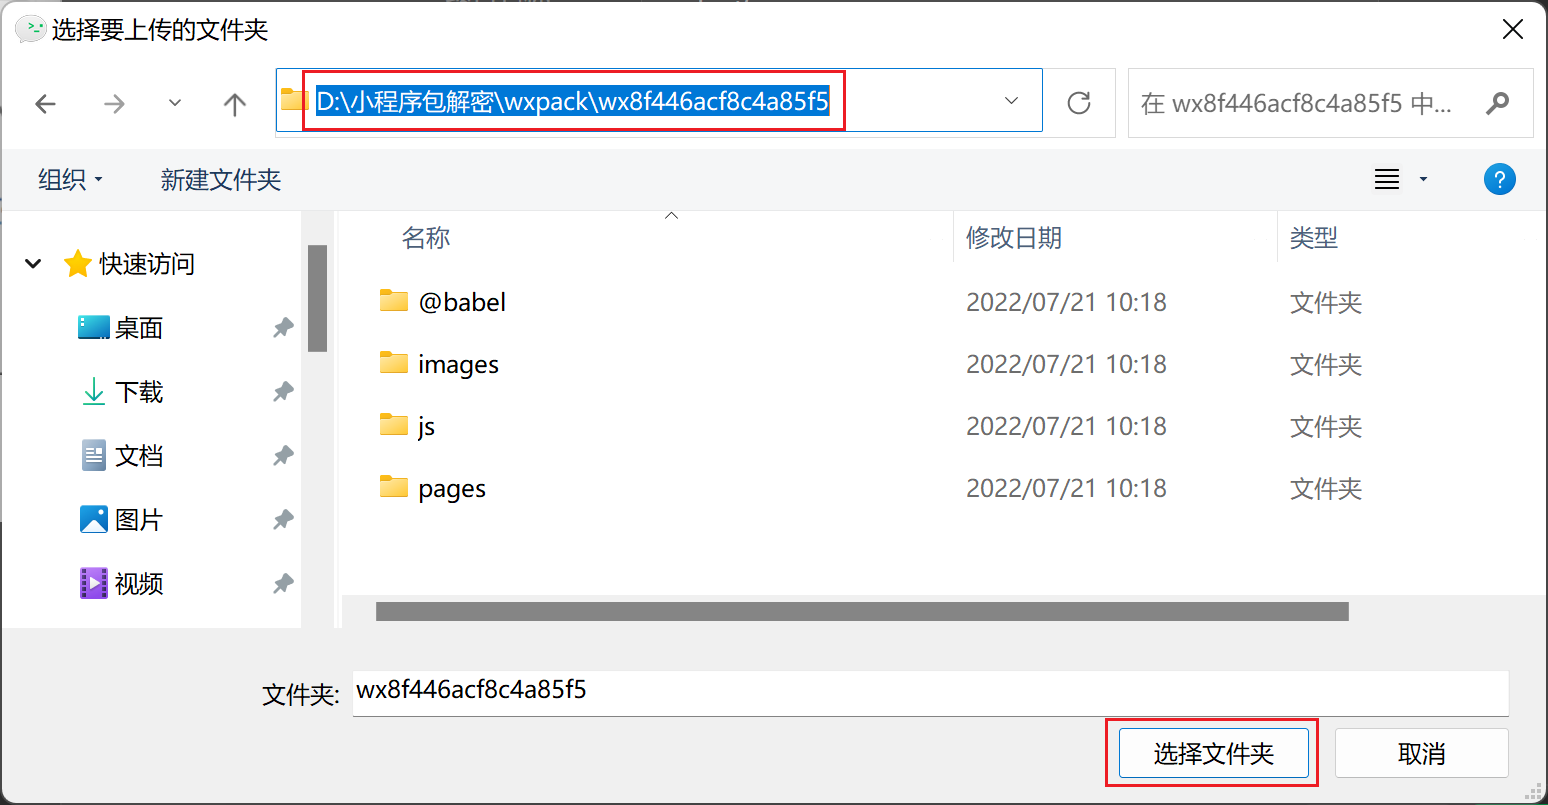Close the folder upload dialog
Image resolution: width=1548 pixels, height=805 pixels.
[1513, 30]
